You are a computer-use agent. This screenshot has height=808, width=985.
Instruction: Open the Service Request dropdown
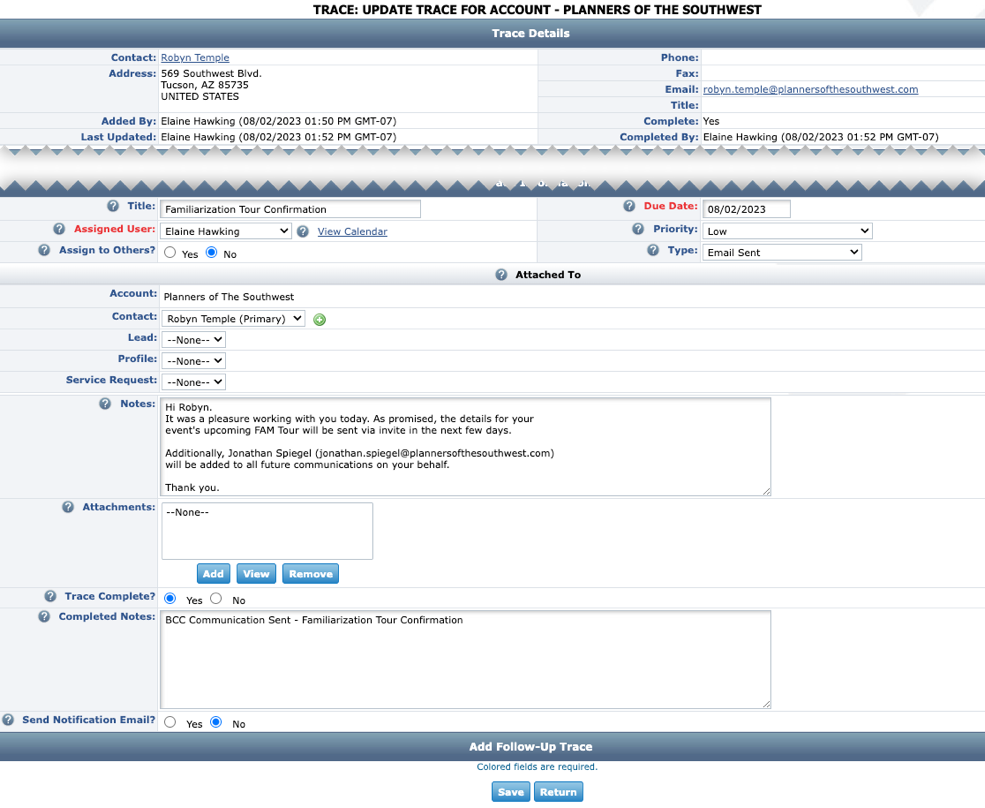193,382
